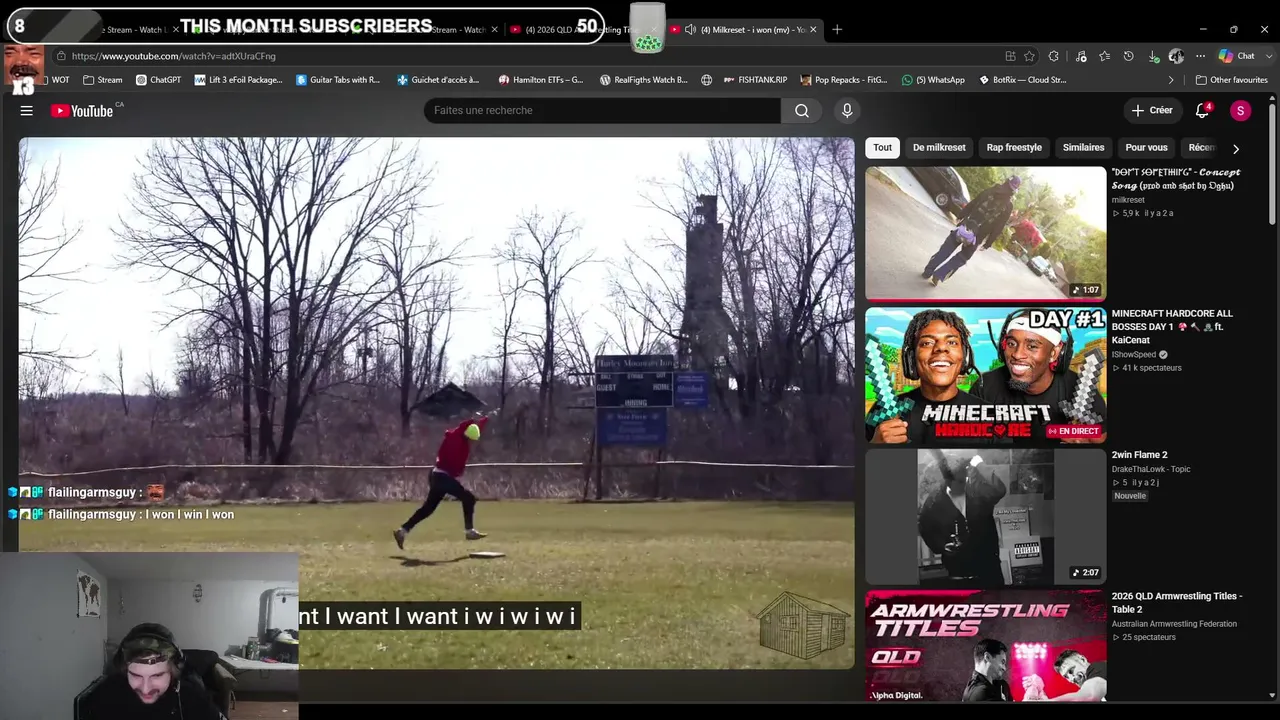Open the Hamilton ETFs bookmark
The height and width of the screenshot is (720, 1280).
(541, 80)
